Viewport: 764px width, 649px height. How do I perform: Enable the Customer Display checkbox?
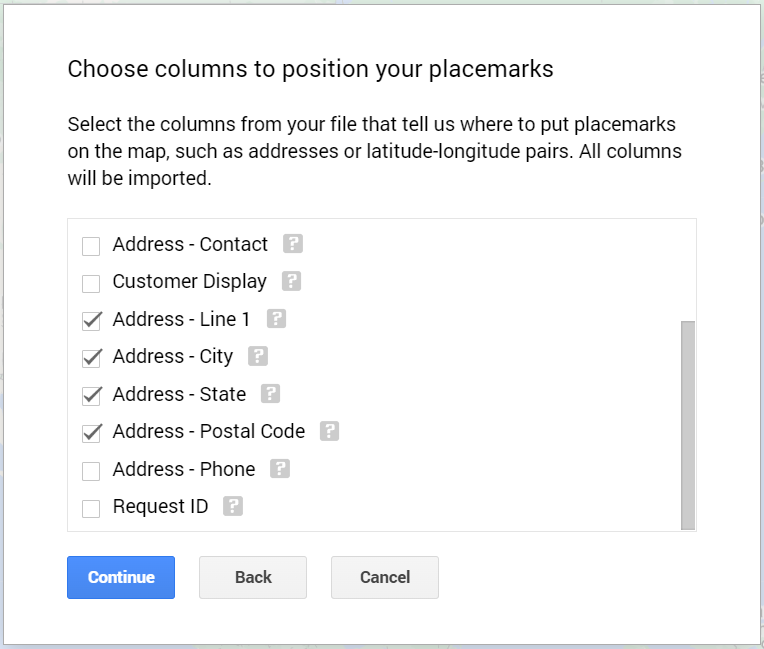91,283
